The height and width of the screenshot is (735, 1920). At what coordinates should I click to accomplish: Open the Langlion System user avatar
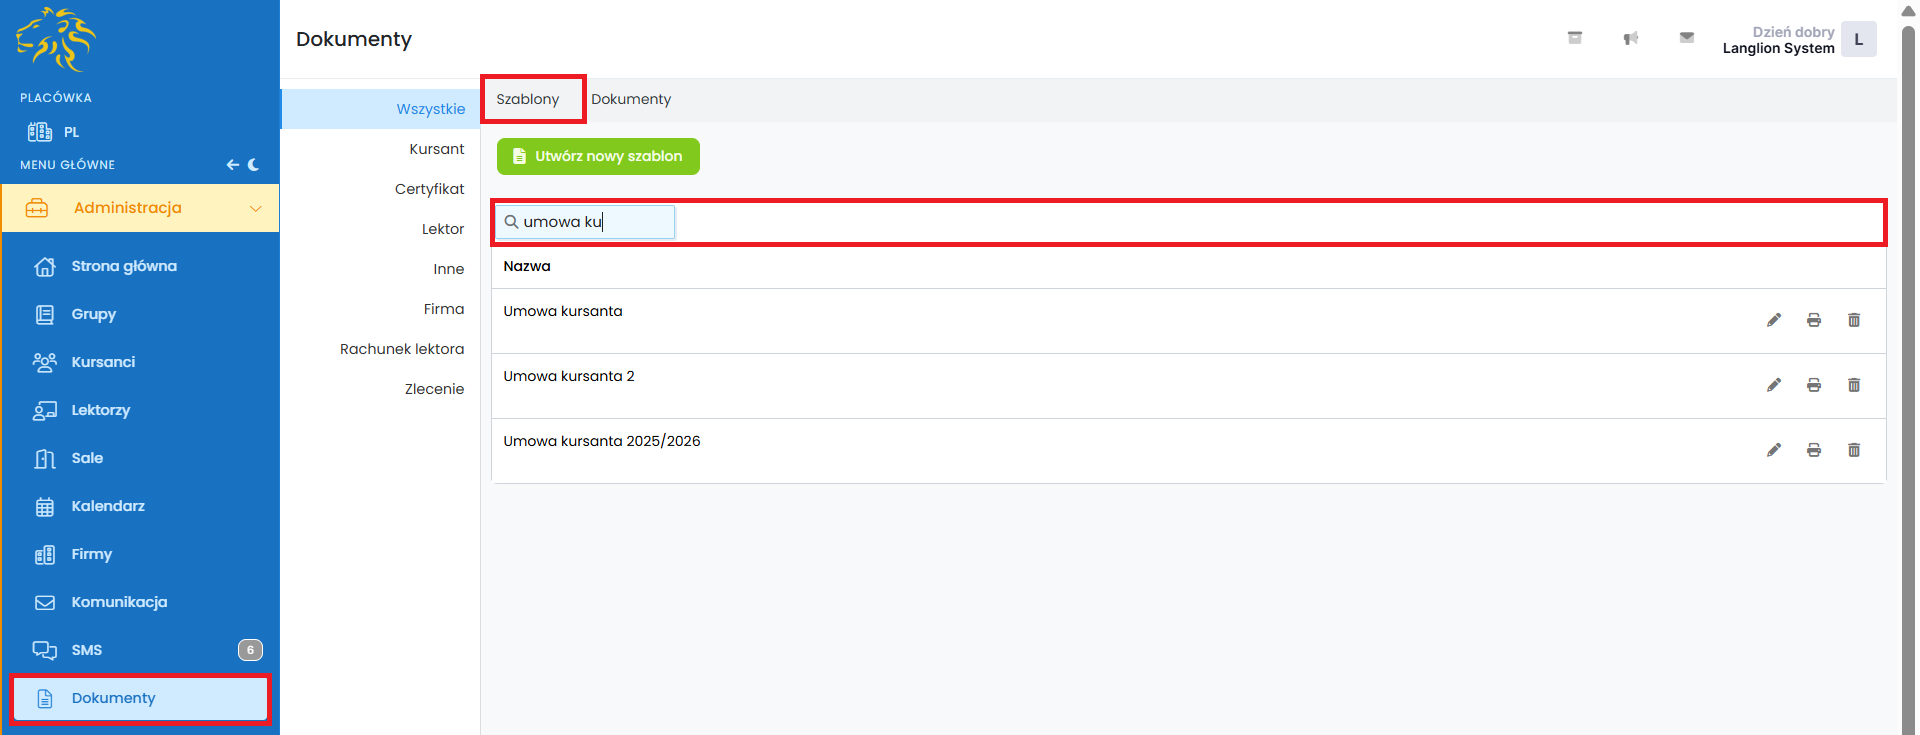pos(1858,40)
